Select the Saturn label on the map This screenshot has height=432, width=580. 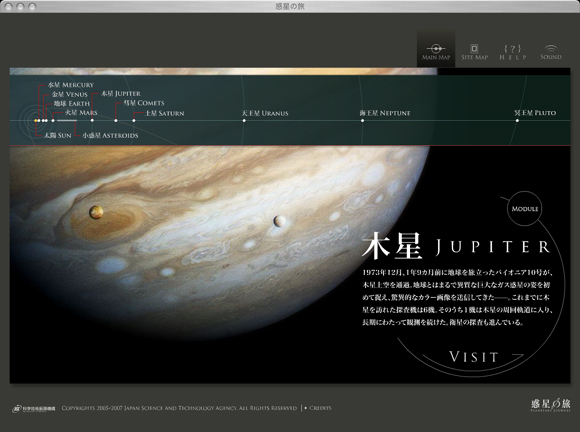point(164,113)
